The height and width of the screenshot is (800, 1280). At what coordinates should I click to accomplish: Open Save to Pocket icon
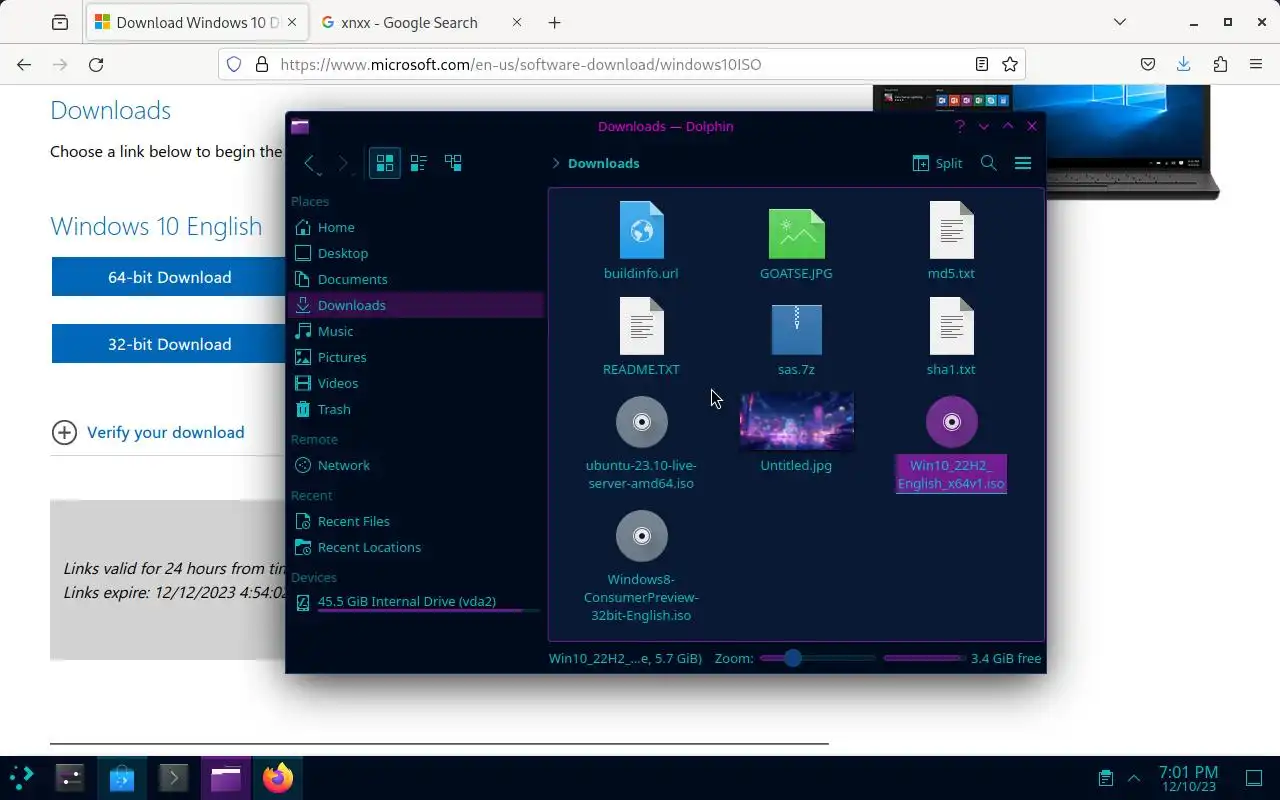(1148, 64)
